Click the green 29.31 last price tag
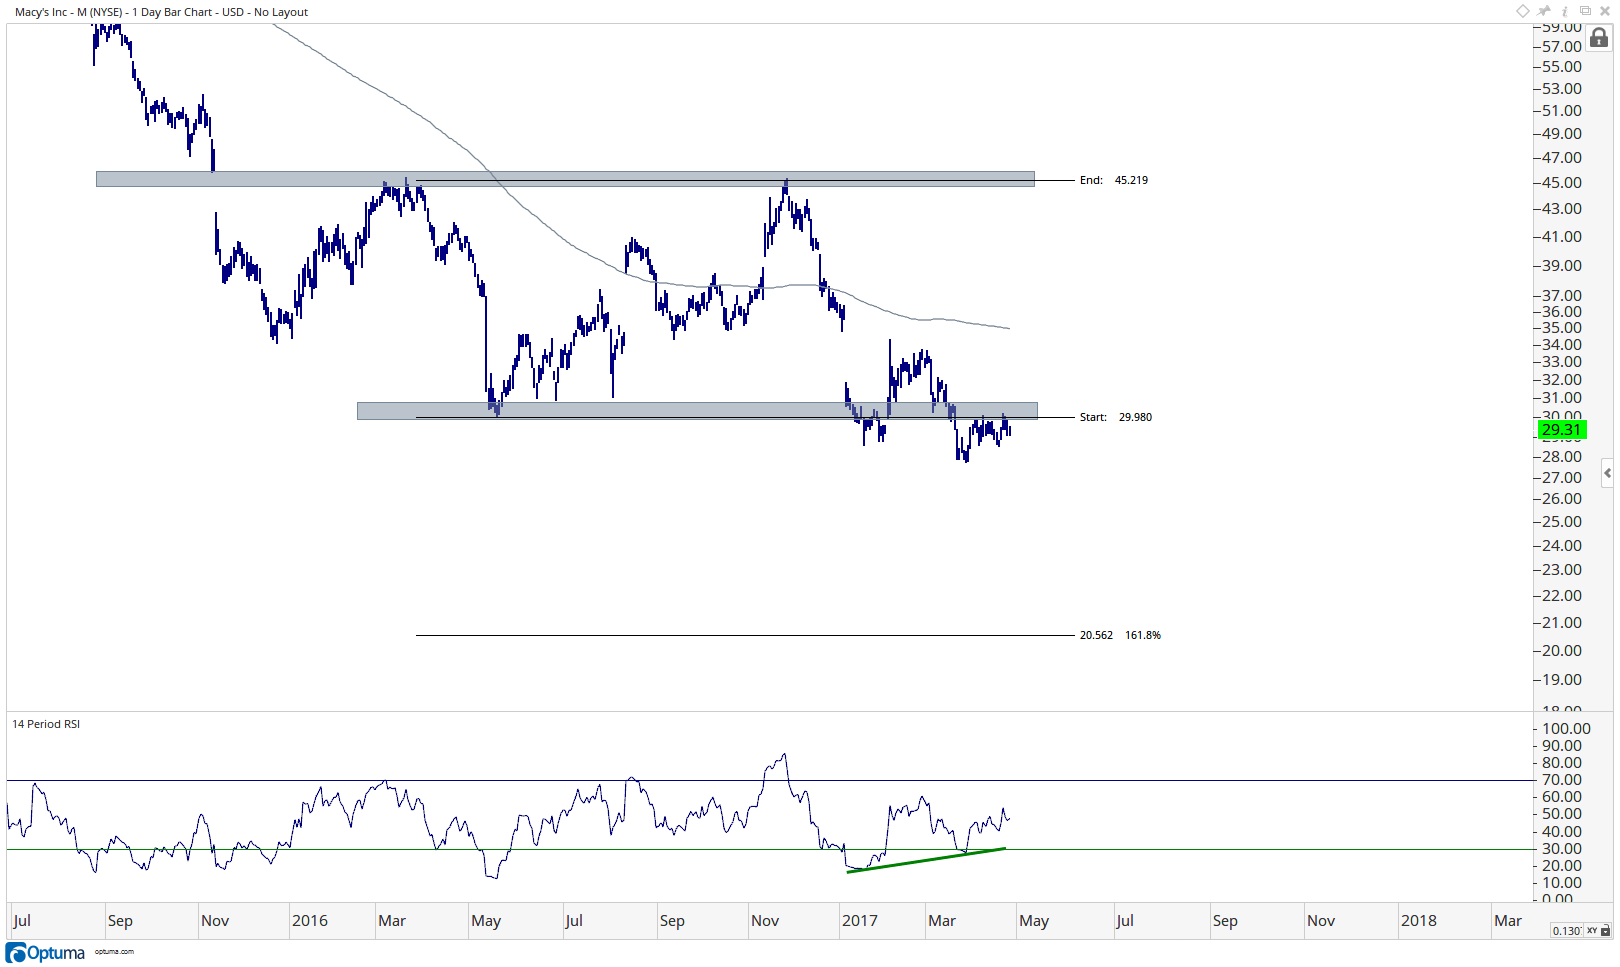Screen dimensions: 1620x967 pyautogui.click(x=1561, y=430)
